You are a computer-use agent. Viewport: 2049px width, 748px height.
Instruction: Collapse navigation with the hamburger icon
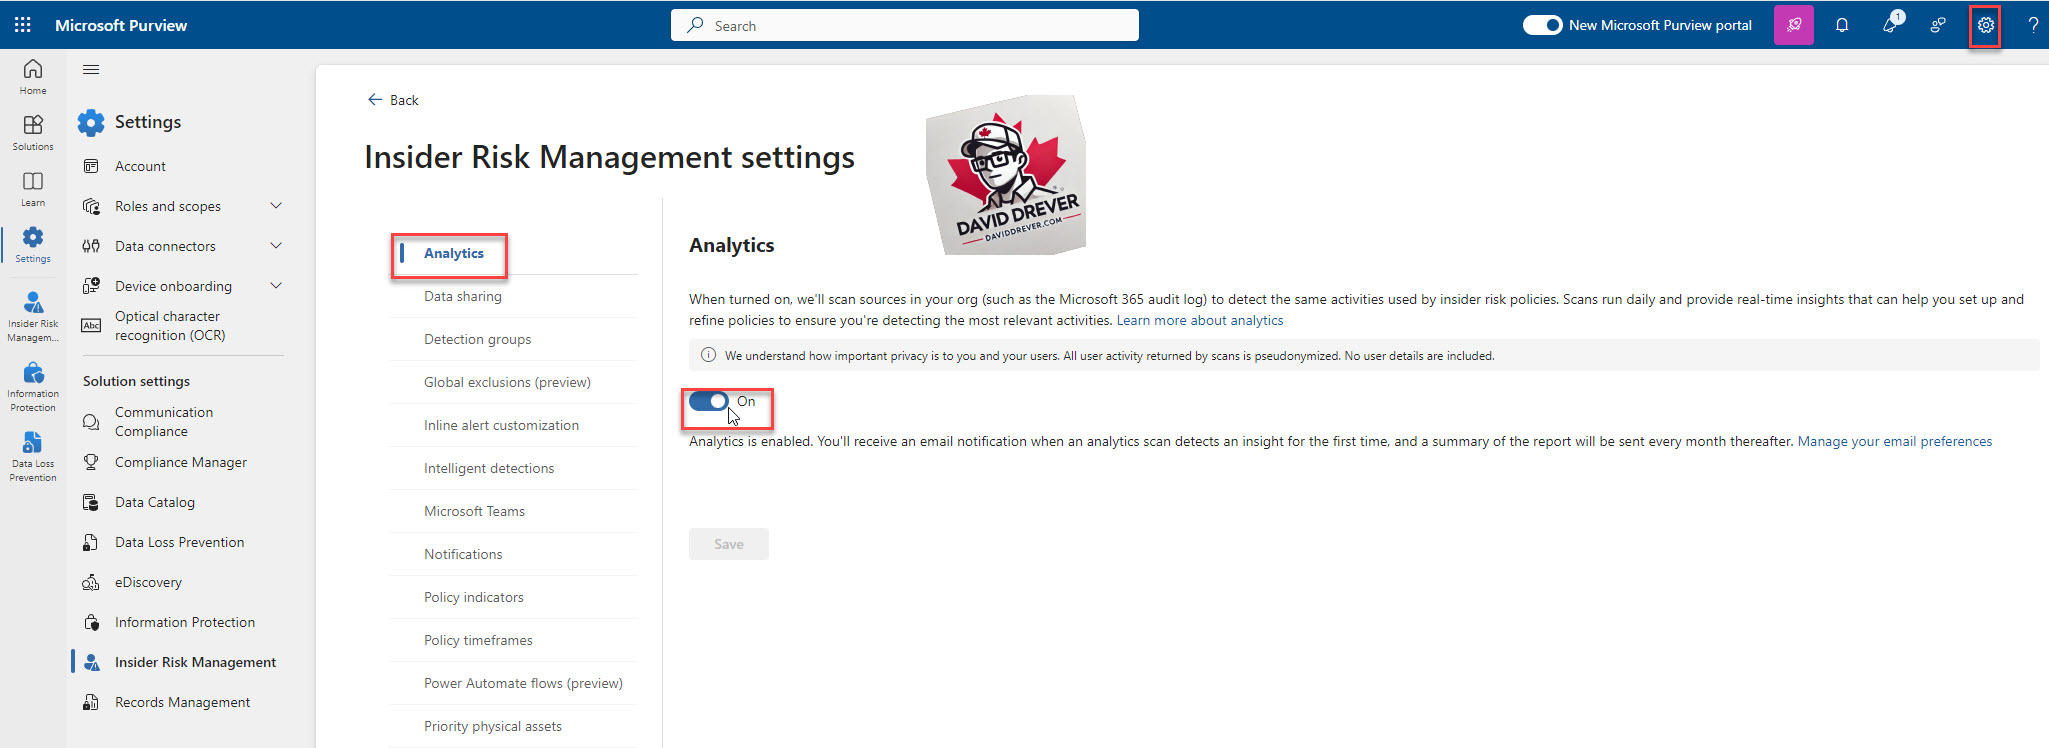click(91, 69)
